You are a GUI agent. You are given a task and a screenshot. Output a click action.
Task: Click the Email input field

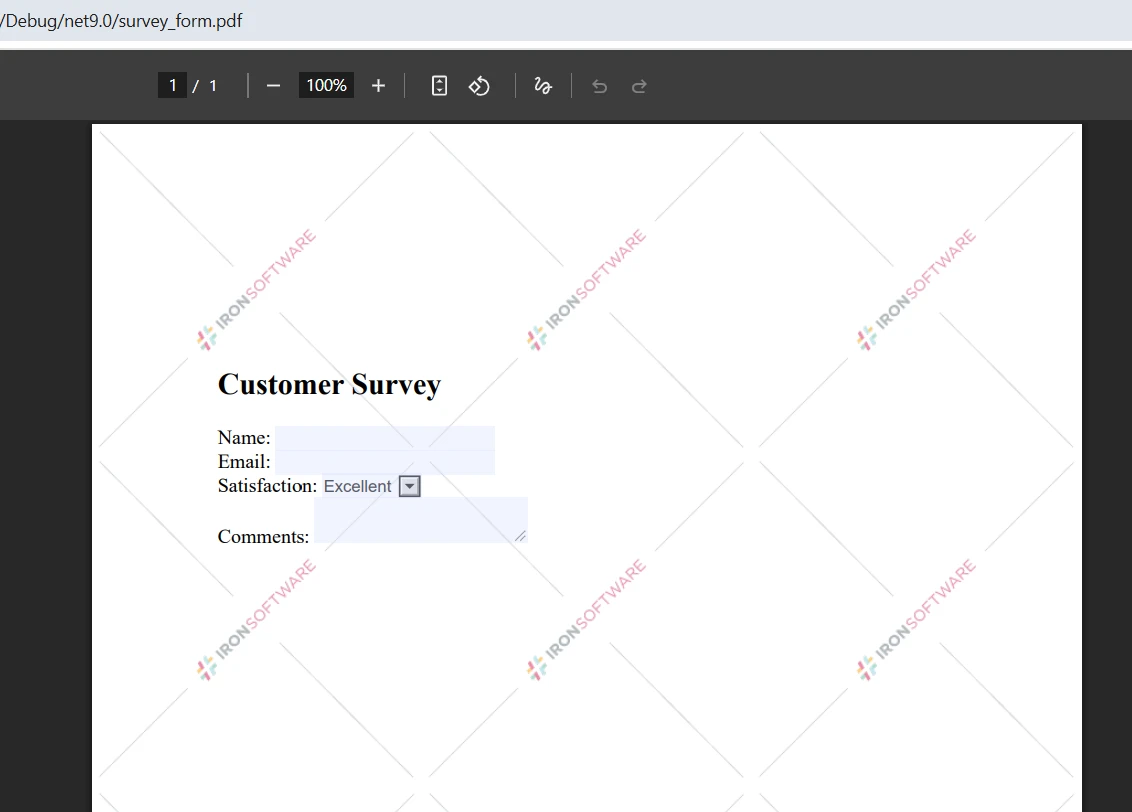tap(384, 461)
